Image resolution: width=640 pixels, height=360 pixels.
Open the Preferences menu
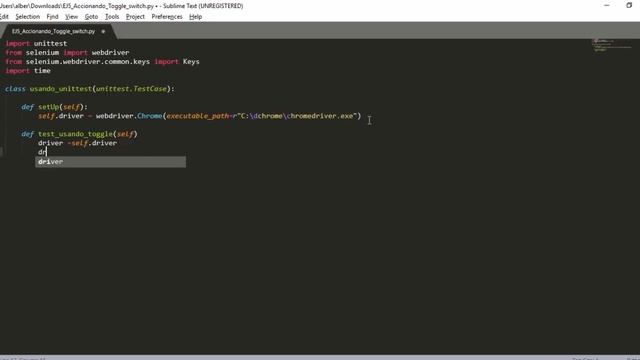(167, 17)
